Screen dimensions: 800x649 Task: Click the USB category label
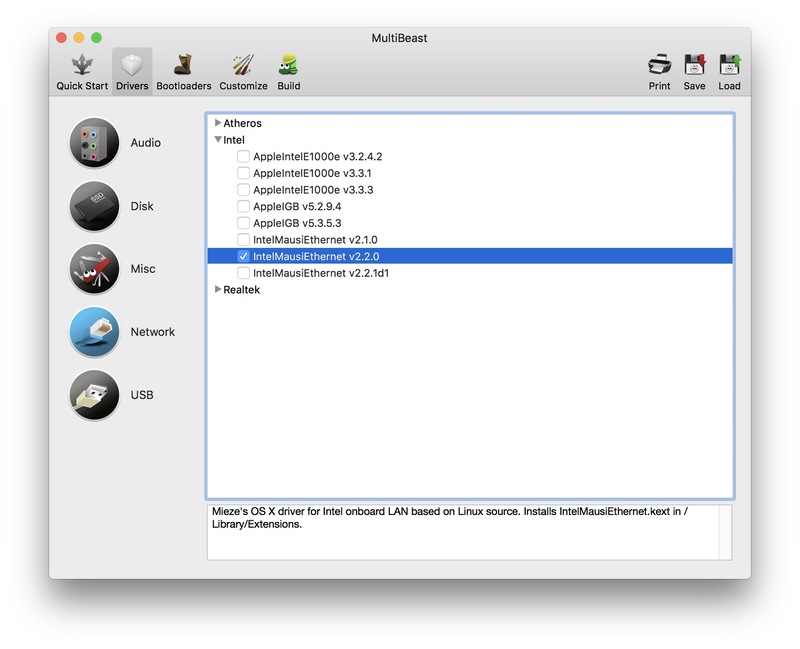click(x=142, y=395)
